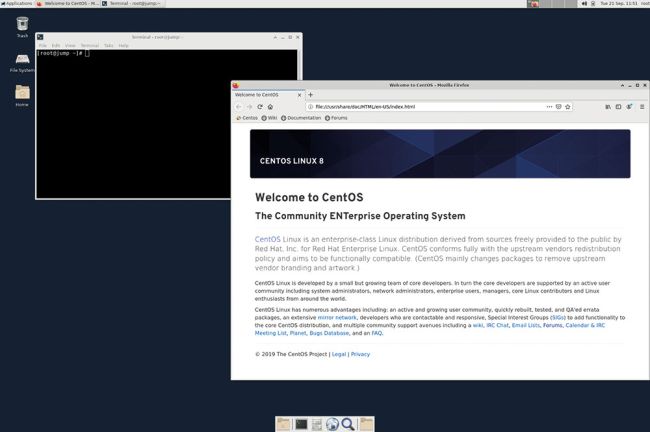Open the Documentation bookmark in bookmarks toolbar
The image size is (650, 432).
(301, 118)
